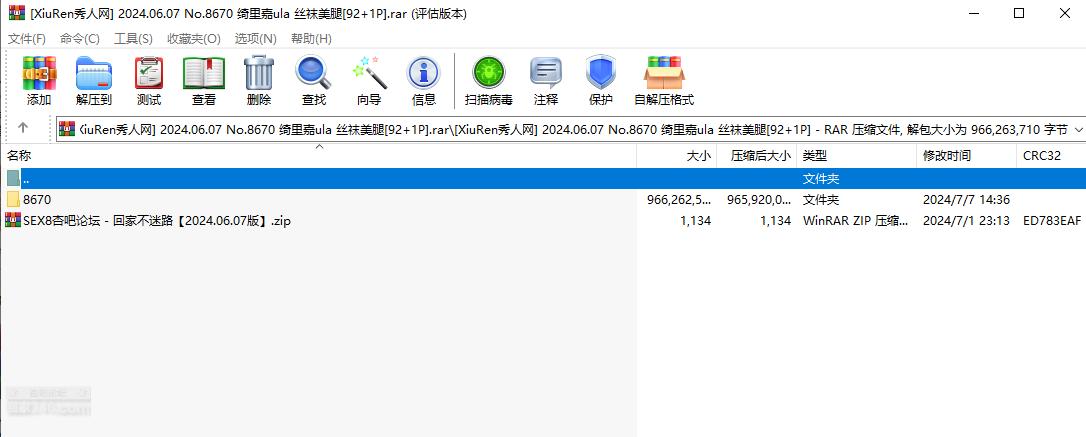Click the 8670 folder's 2024/7/7 14:36 date
The image size is (1086, 437).
coord(966,199)
